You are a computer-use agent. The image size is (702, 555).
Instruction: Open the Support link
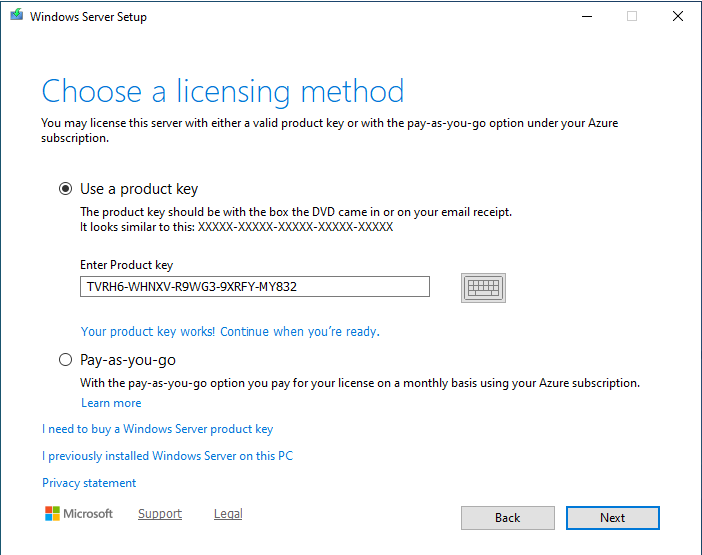pyautogui.click(x=160, y=514)
